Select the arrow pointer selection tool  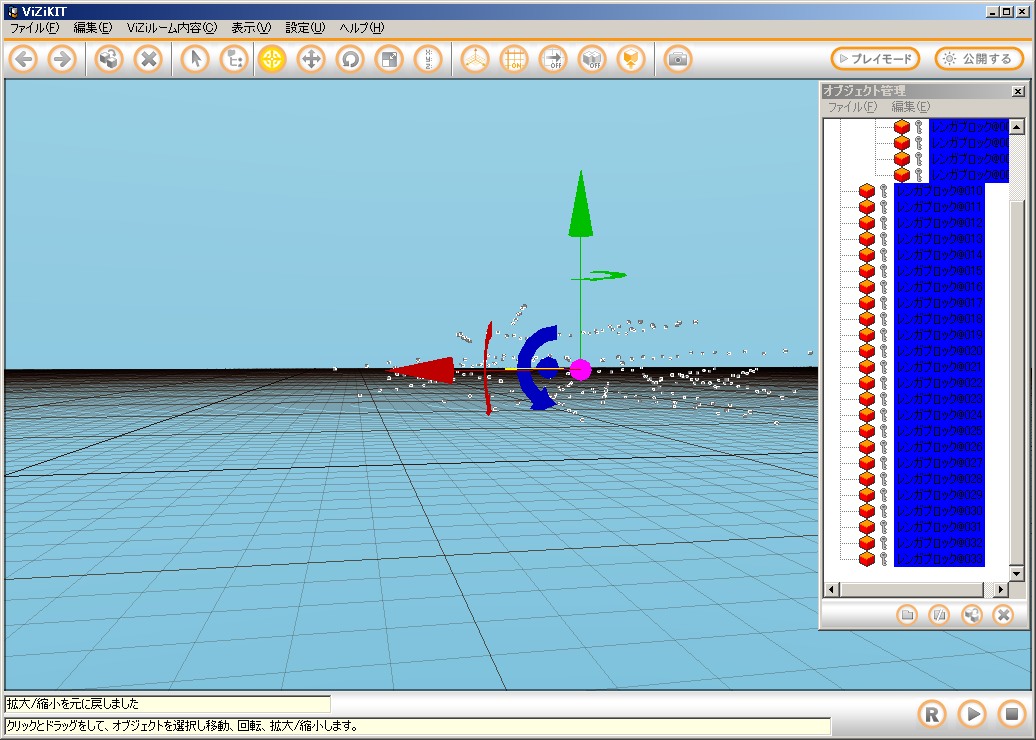point(195,59)
